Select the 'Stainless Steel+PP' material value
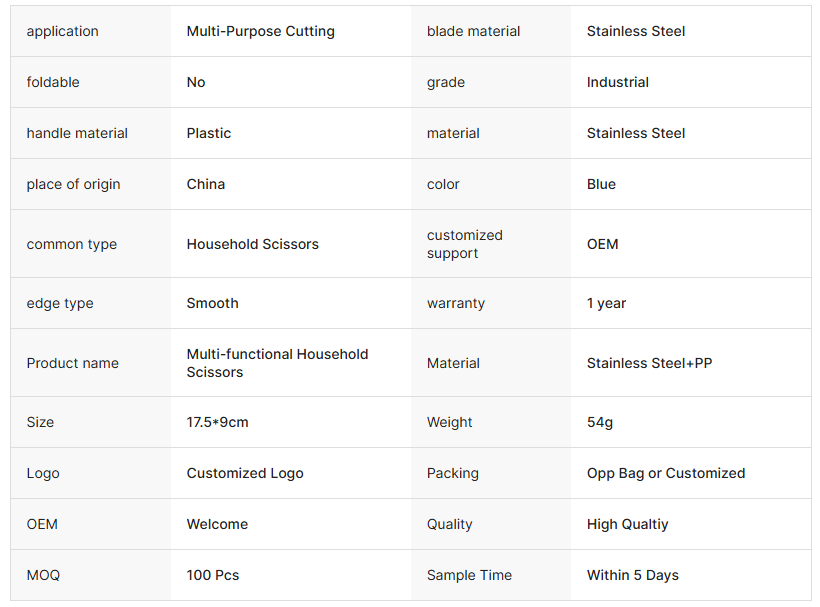 pyautogui.click(x=649, y=363)
